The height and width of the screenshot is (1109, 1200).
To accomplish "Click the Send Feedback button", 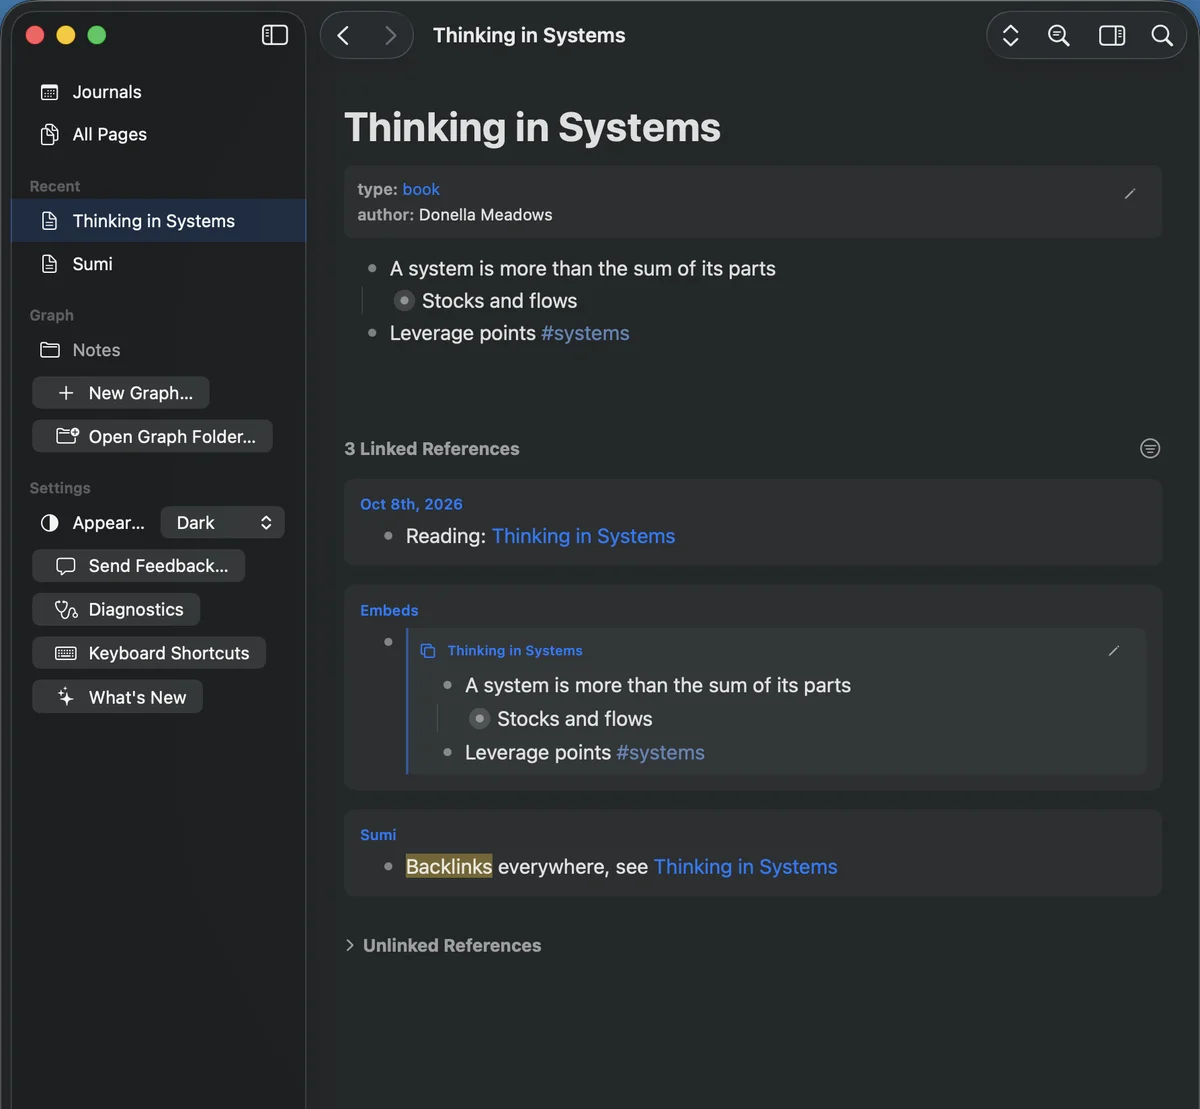I will (x=139, y=566).
